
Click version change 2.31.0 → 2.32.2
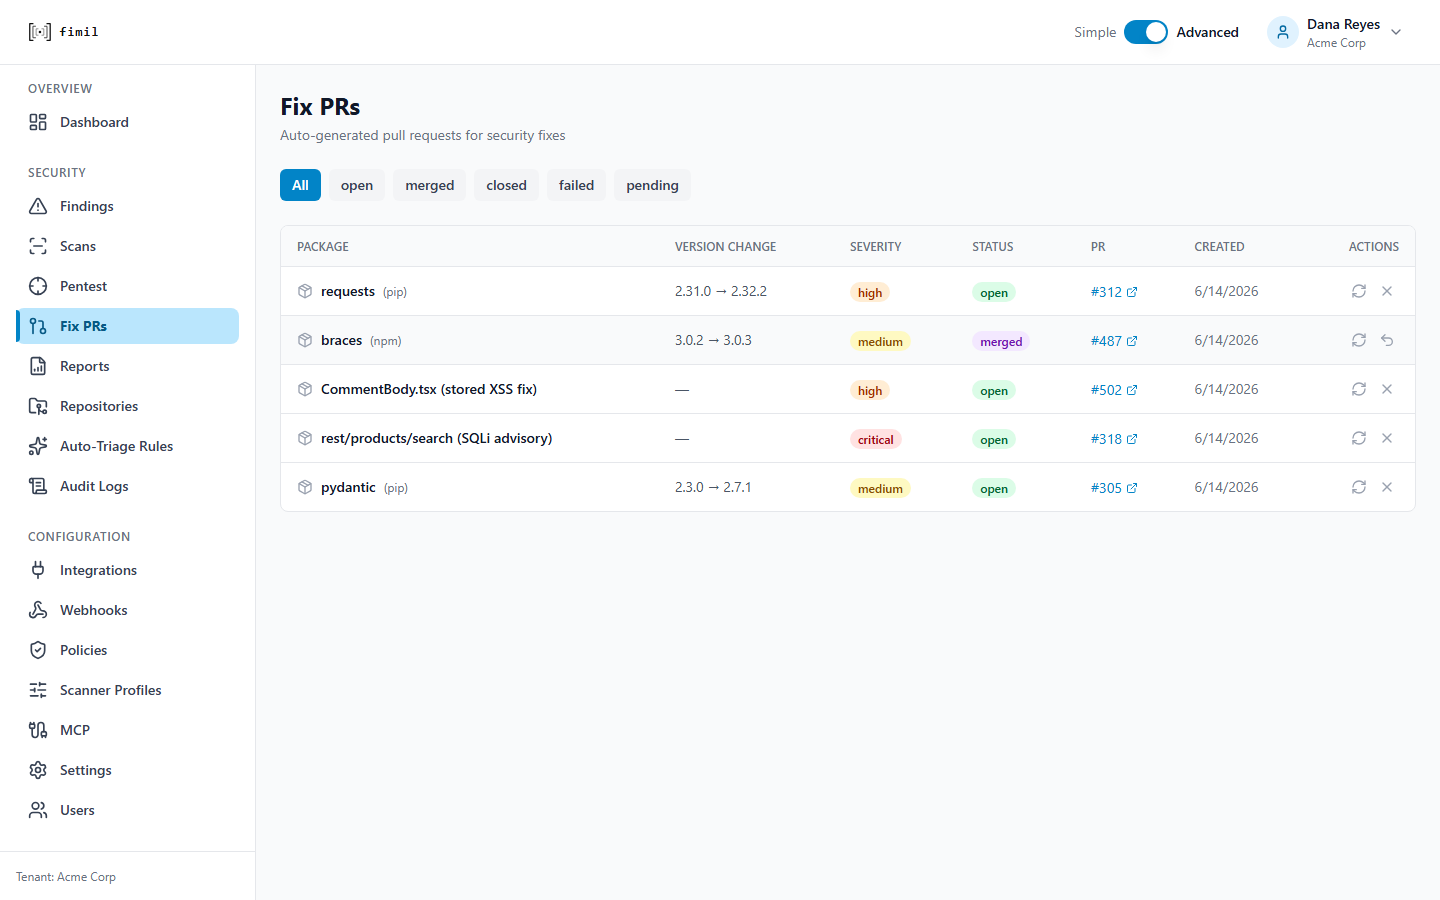pos(721,291)
